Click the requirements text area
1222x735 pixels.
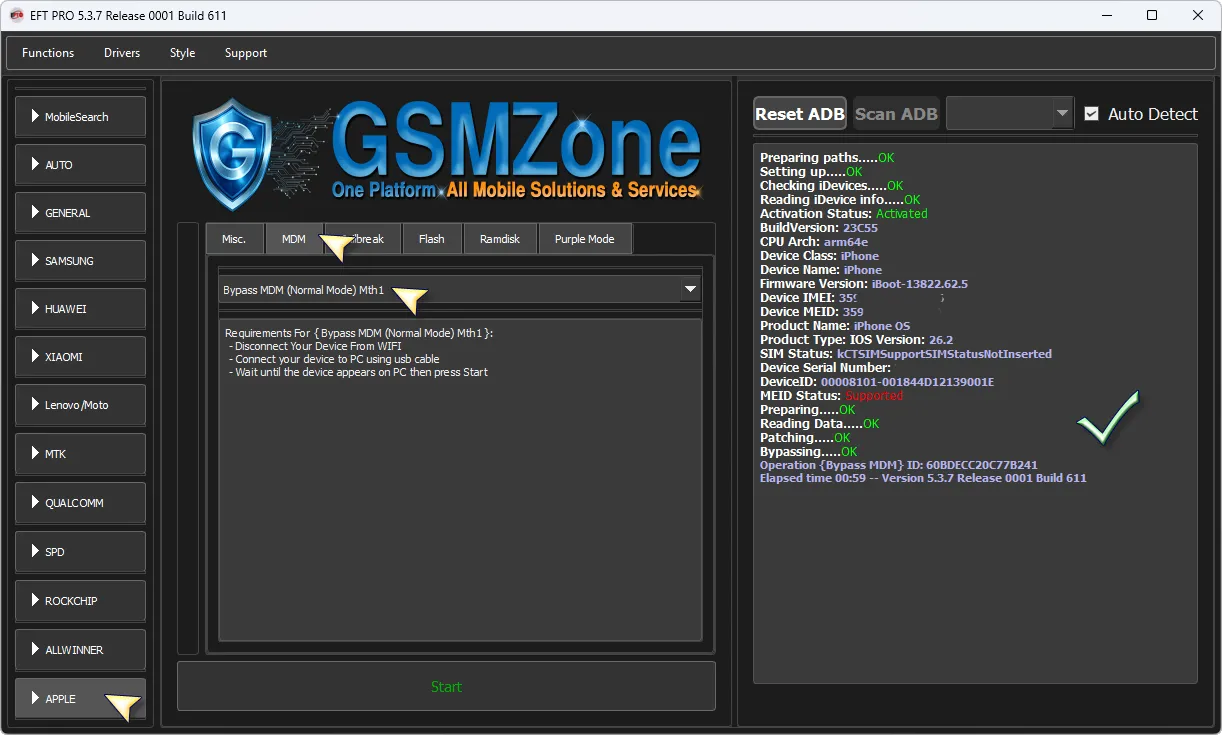click(460, 480)
